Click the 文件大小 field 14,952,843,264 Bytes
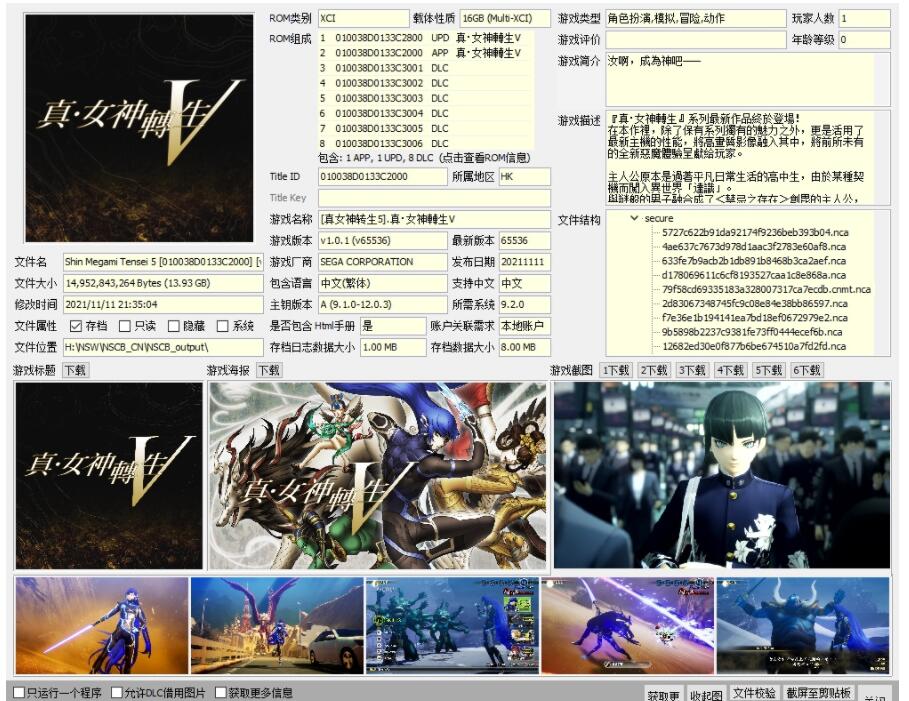 pyautogui.click(x=163, y=284)
